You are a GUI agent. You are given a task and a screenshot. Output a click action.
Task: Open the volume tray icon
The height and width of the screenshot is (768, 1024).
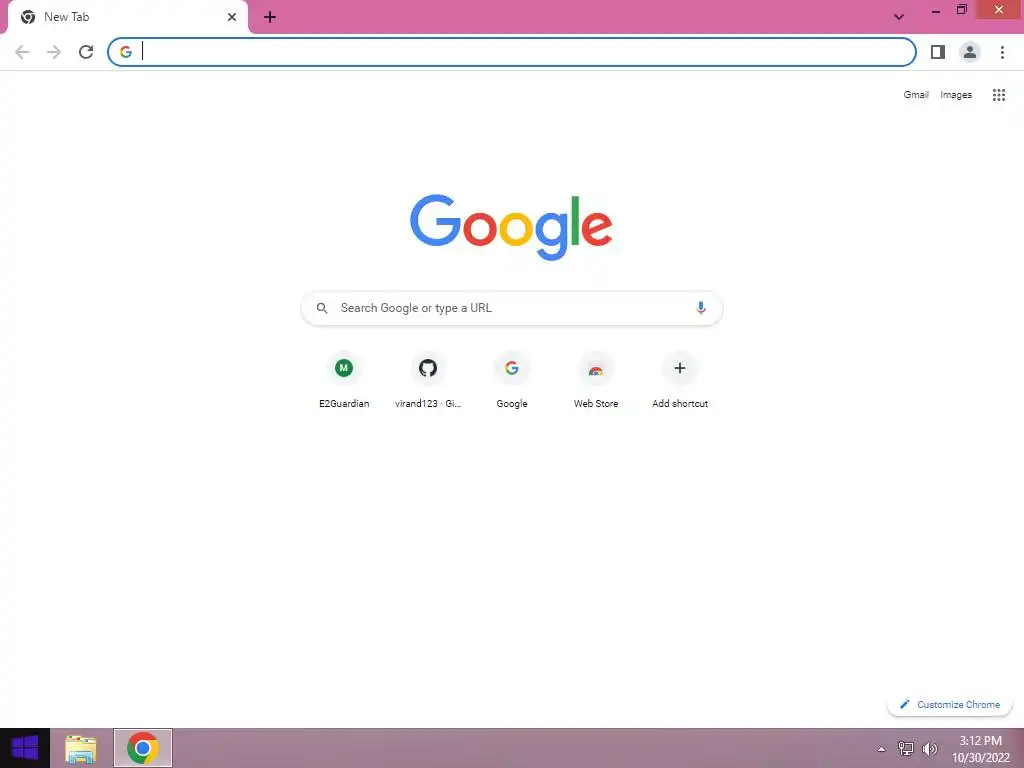(x=929, y=749)
